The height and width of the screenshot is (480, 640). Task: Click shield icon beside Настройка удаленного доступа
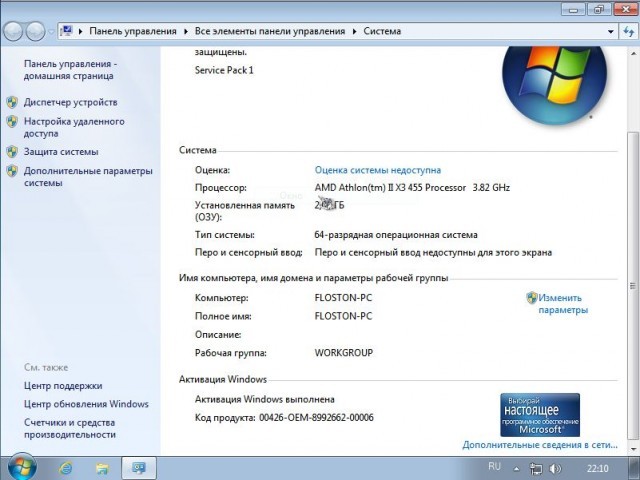click(12, 121)
